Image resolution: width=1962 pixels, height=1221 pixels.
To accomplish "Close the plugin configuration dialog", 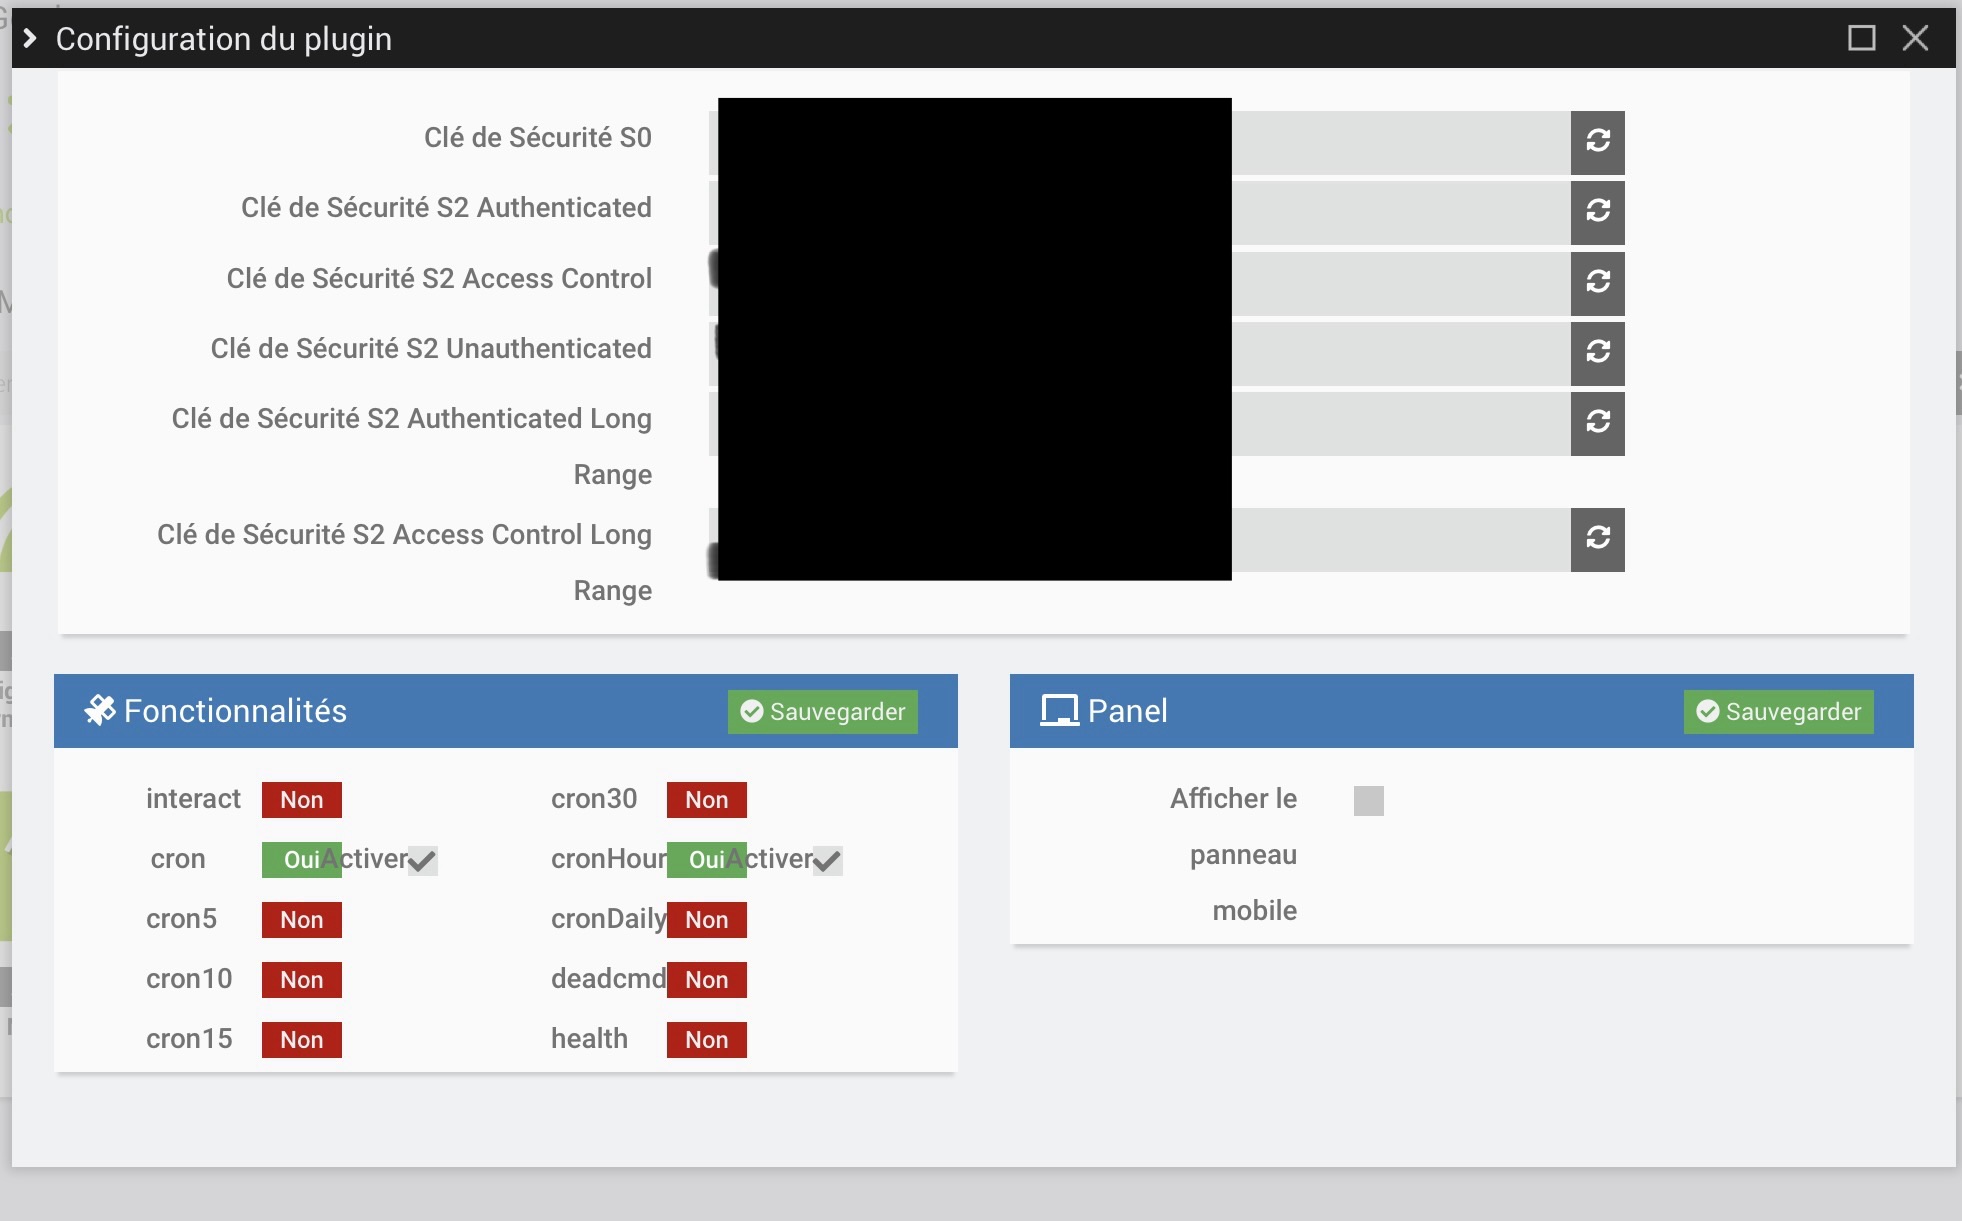I will 1915,39.
